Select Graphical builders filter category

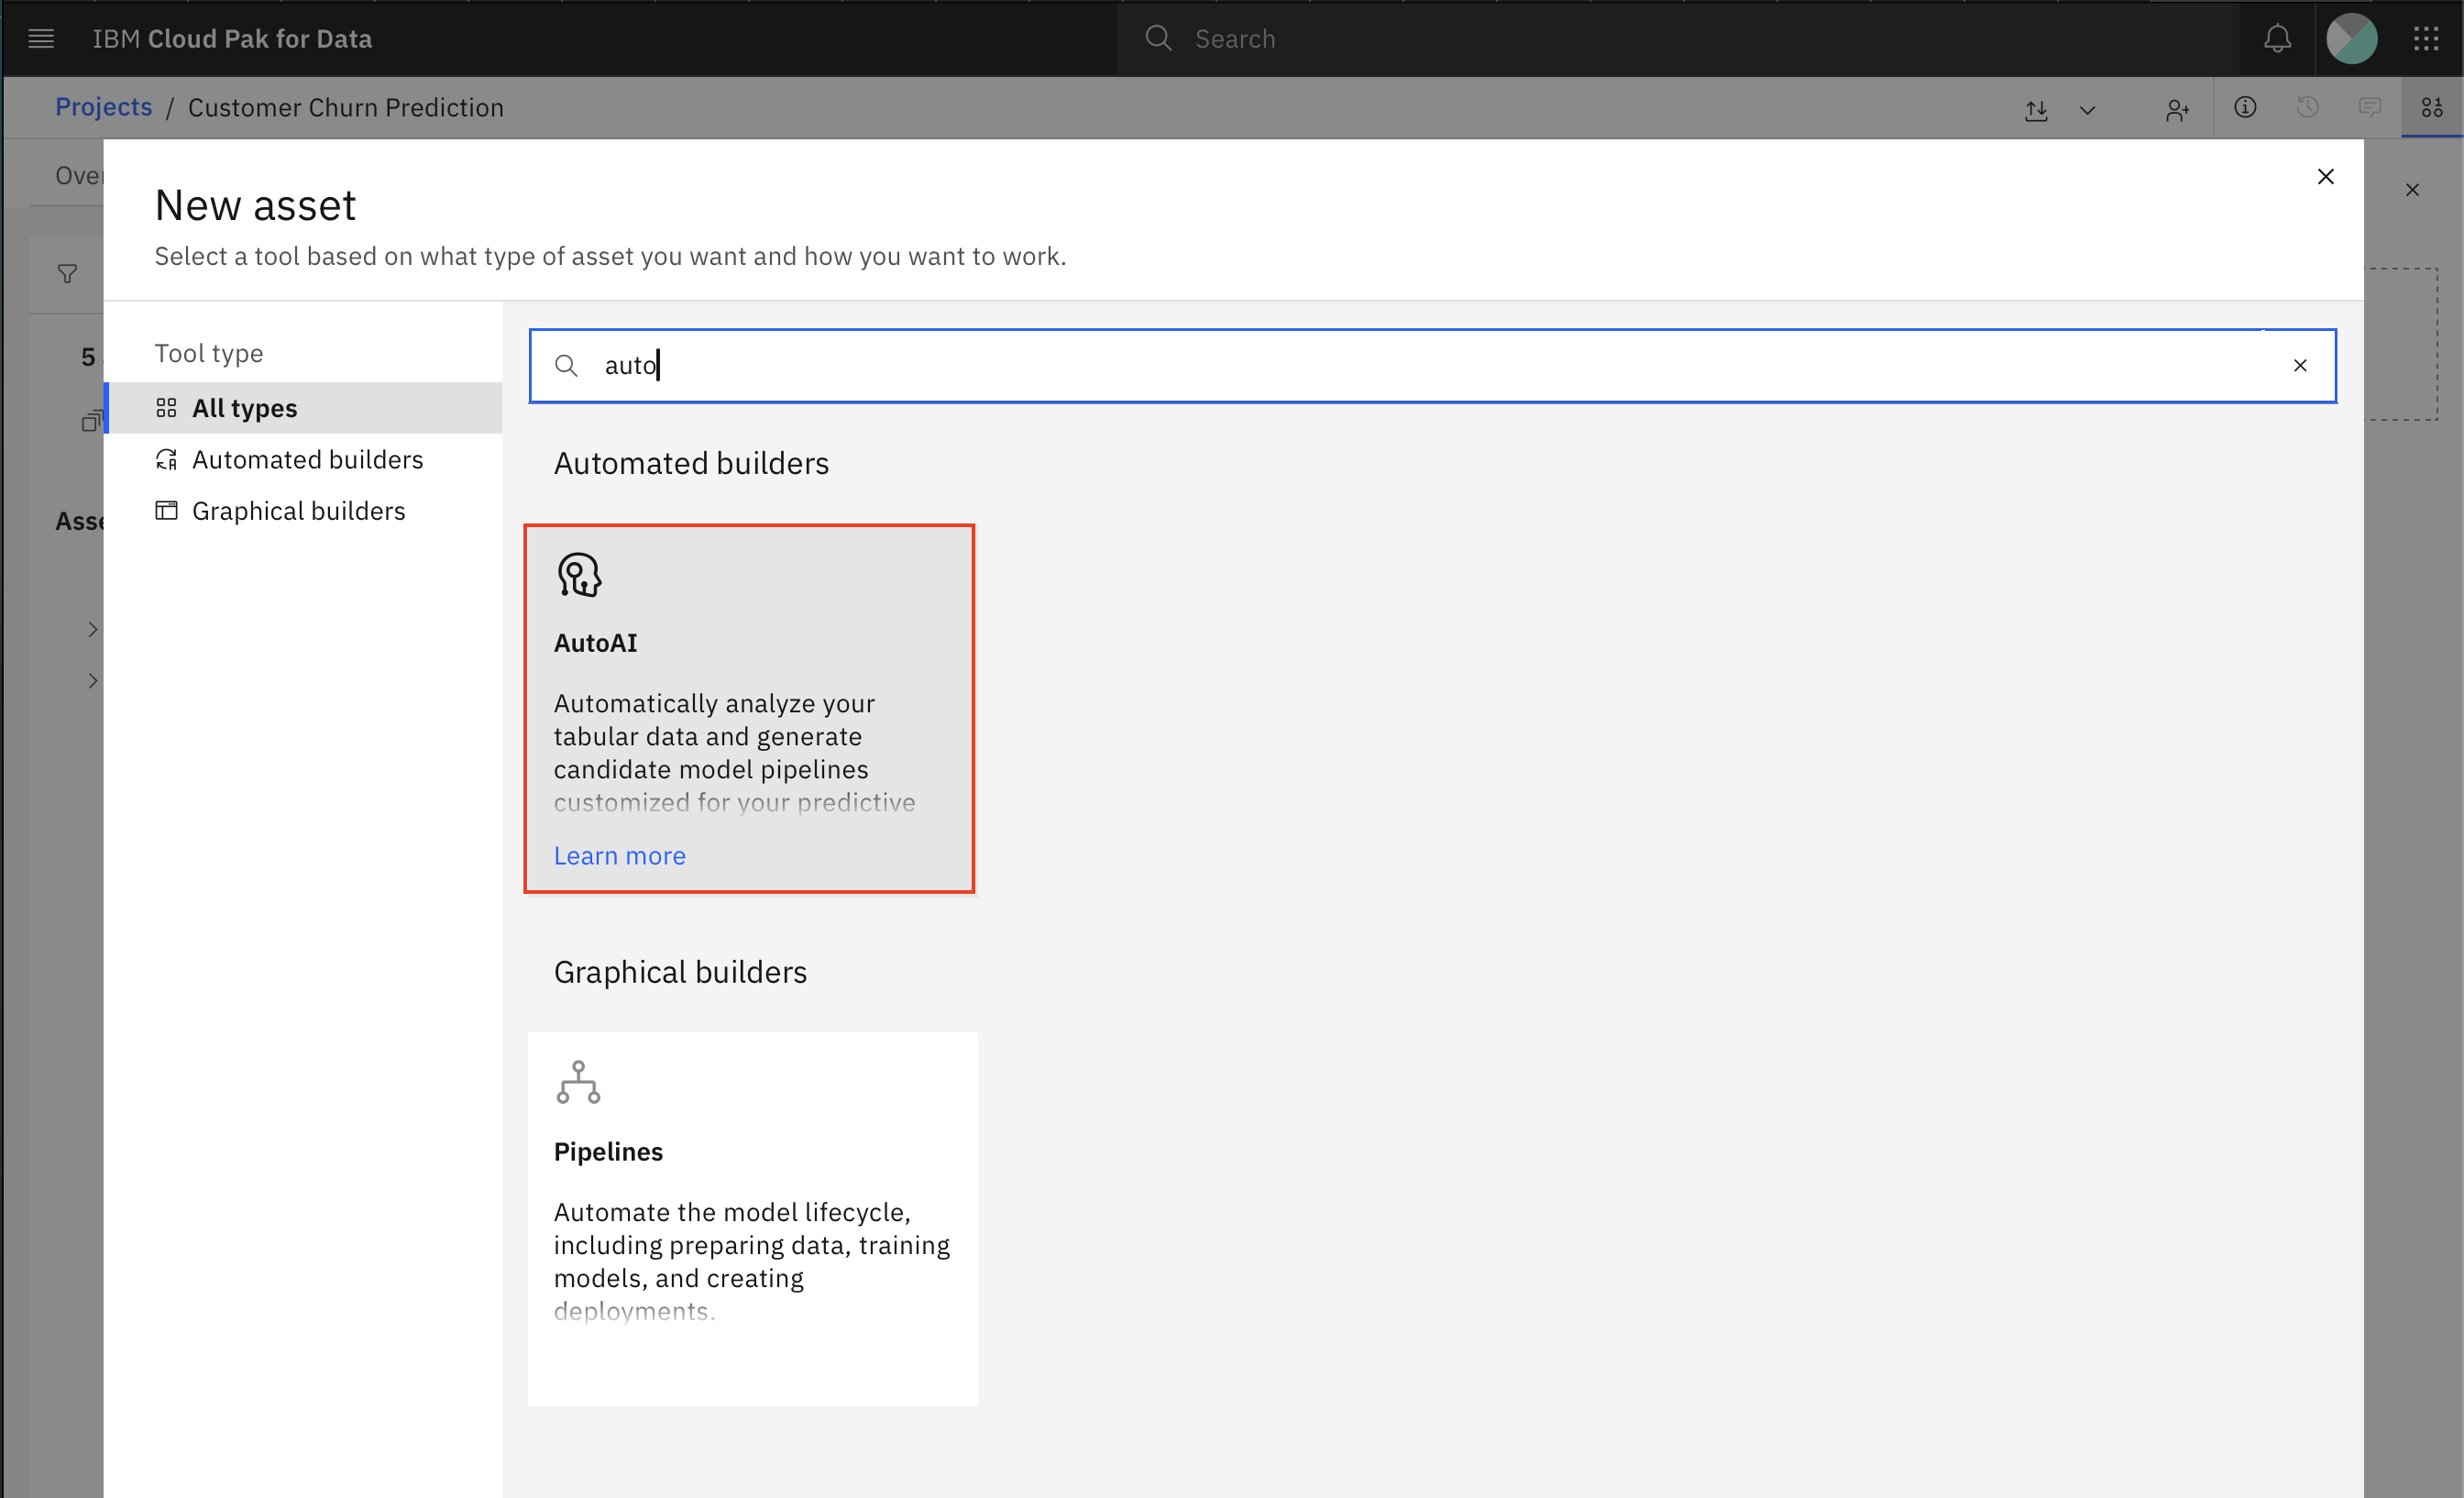tap(299, 511)
